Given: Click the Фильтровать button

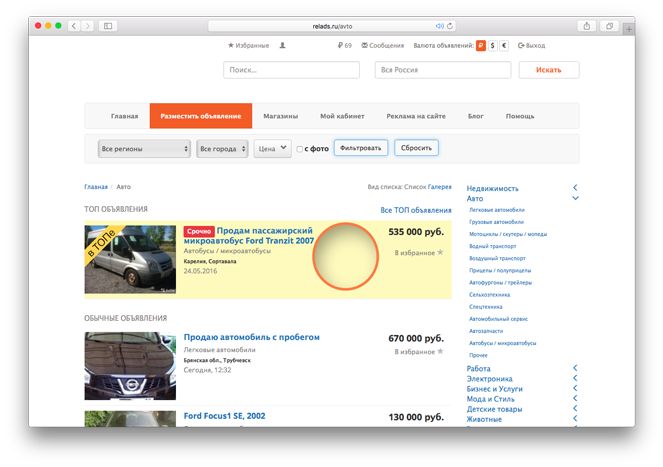Looking at the screenshot, I should coord(361,148).
